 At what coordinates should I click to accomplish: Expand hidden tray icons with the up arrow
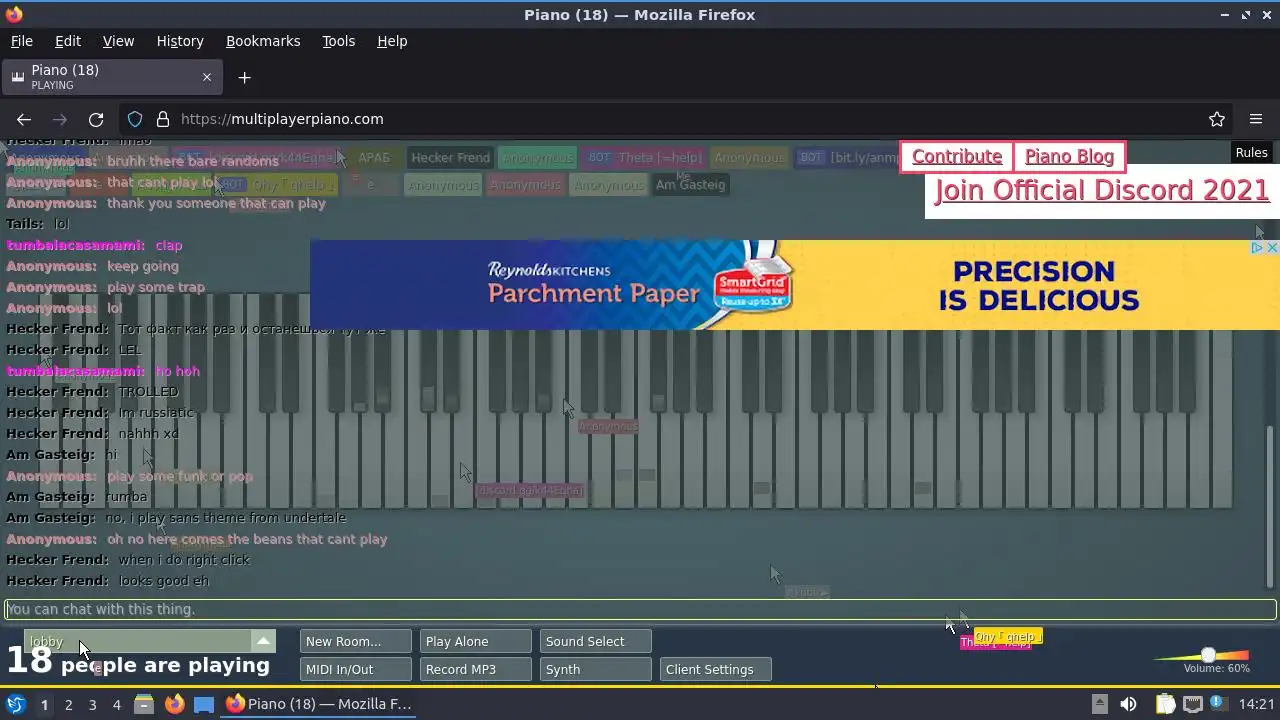tap(1099, 704)
